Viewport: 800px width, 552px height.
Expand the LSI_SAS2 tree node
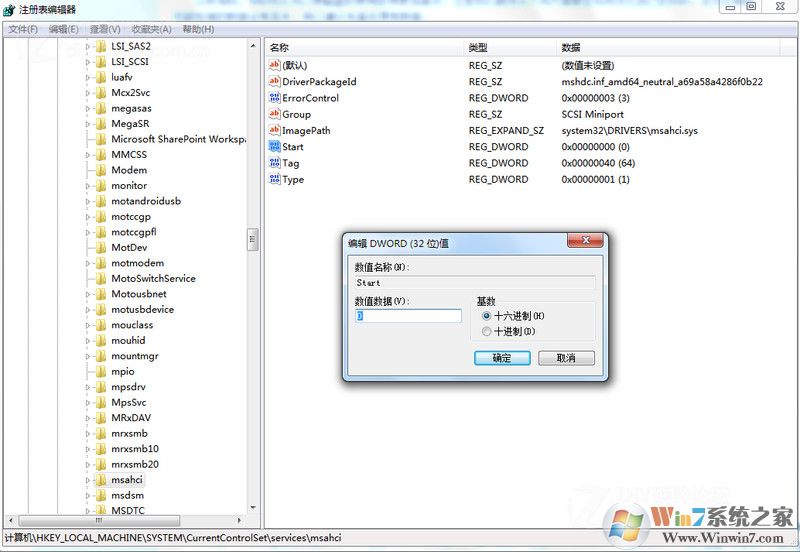88,46
